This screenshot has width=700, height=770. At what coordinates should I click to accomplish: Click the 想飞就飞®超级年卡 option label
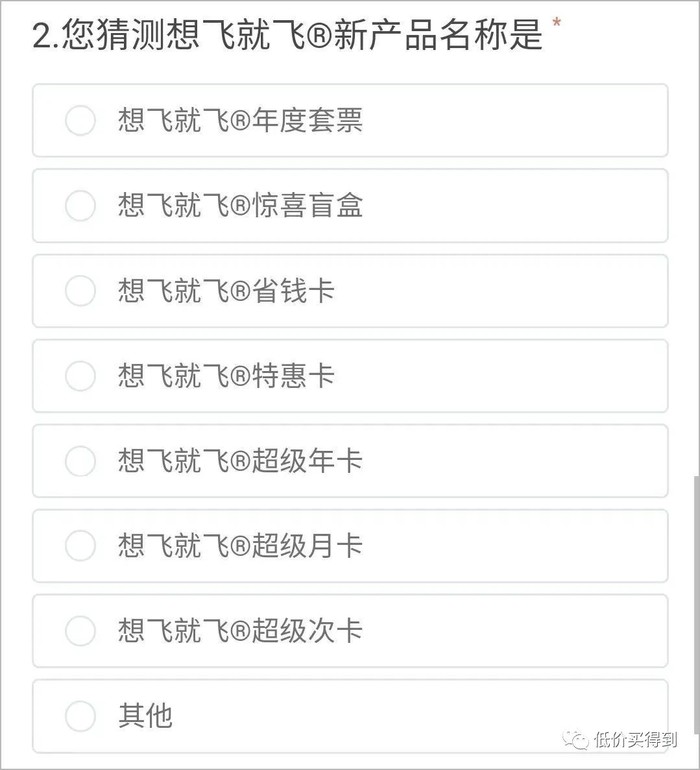(240, 461)
